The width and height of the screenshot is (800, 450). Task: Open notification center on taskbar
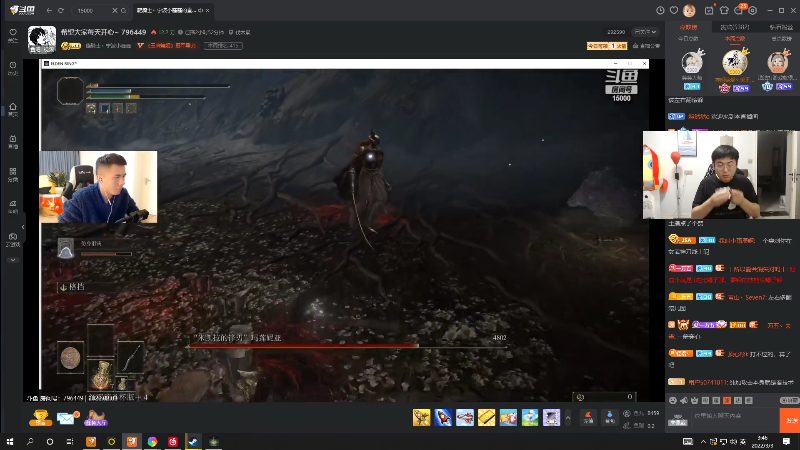tap(786, 442)
